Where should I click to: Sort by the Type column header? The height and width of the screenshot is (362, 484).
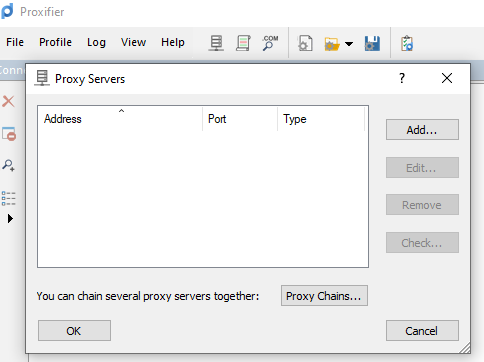click(321, 119)
